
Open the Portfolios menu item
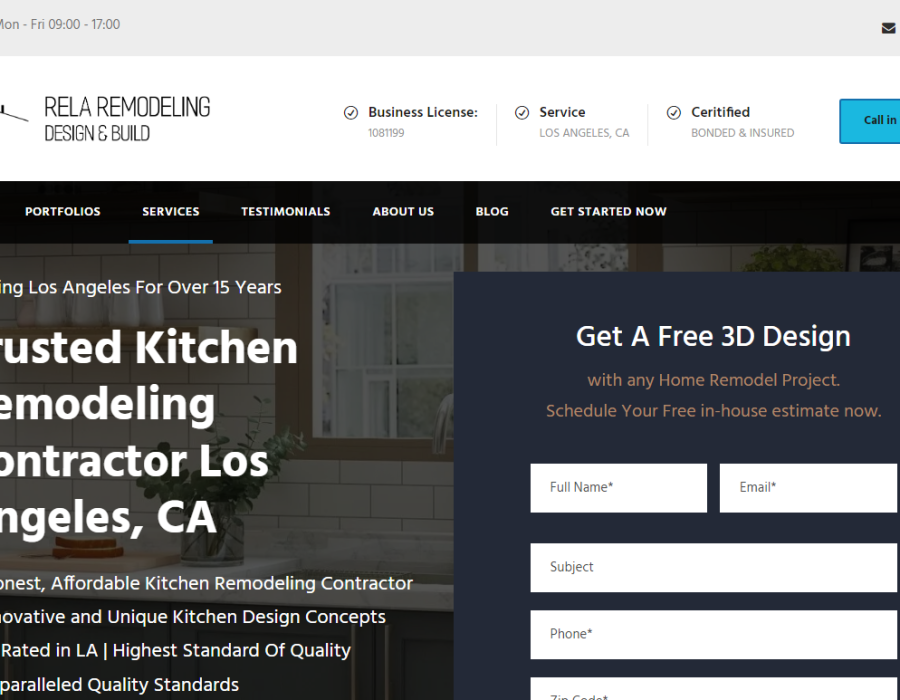tap(63, 212)
